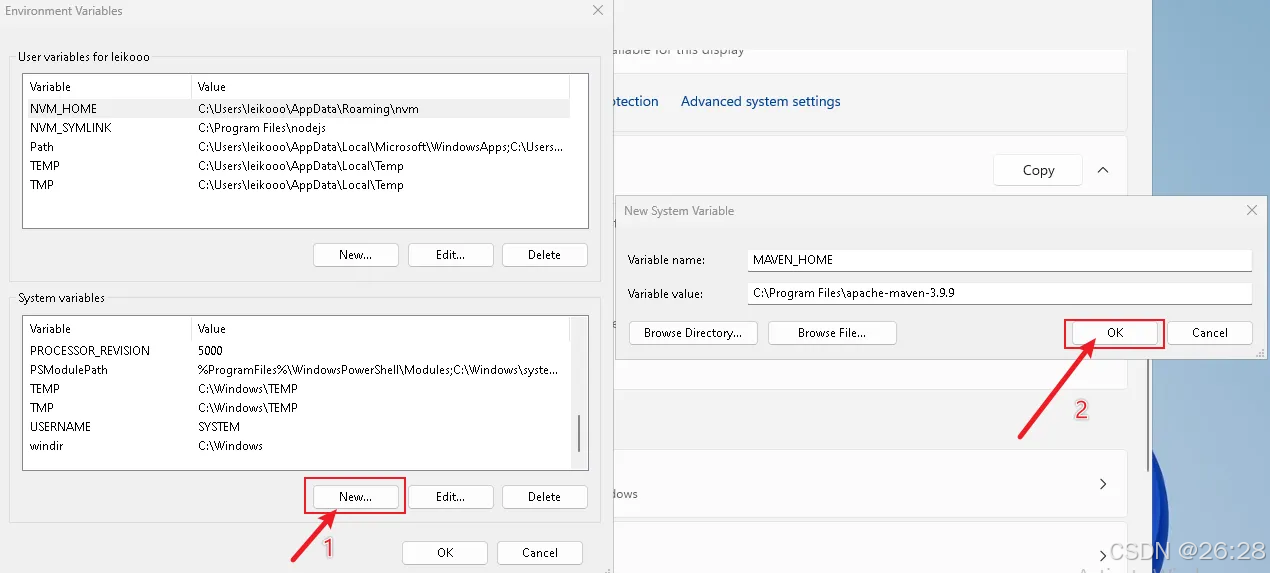Click Edit under System variables

[x=450, y=497]
